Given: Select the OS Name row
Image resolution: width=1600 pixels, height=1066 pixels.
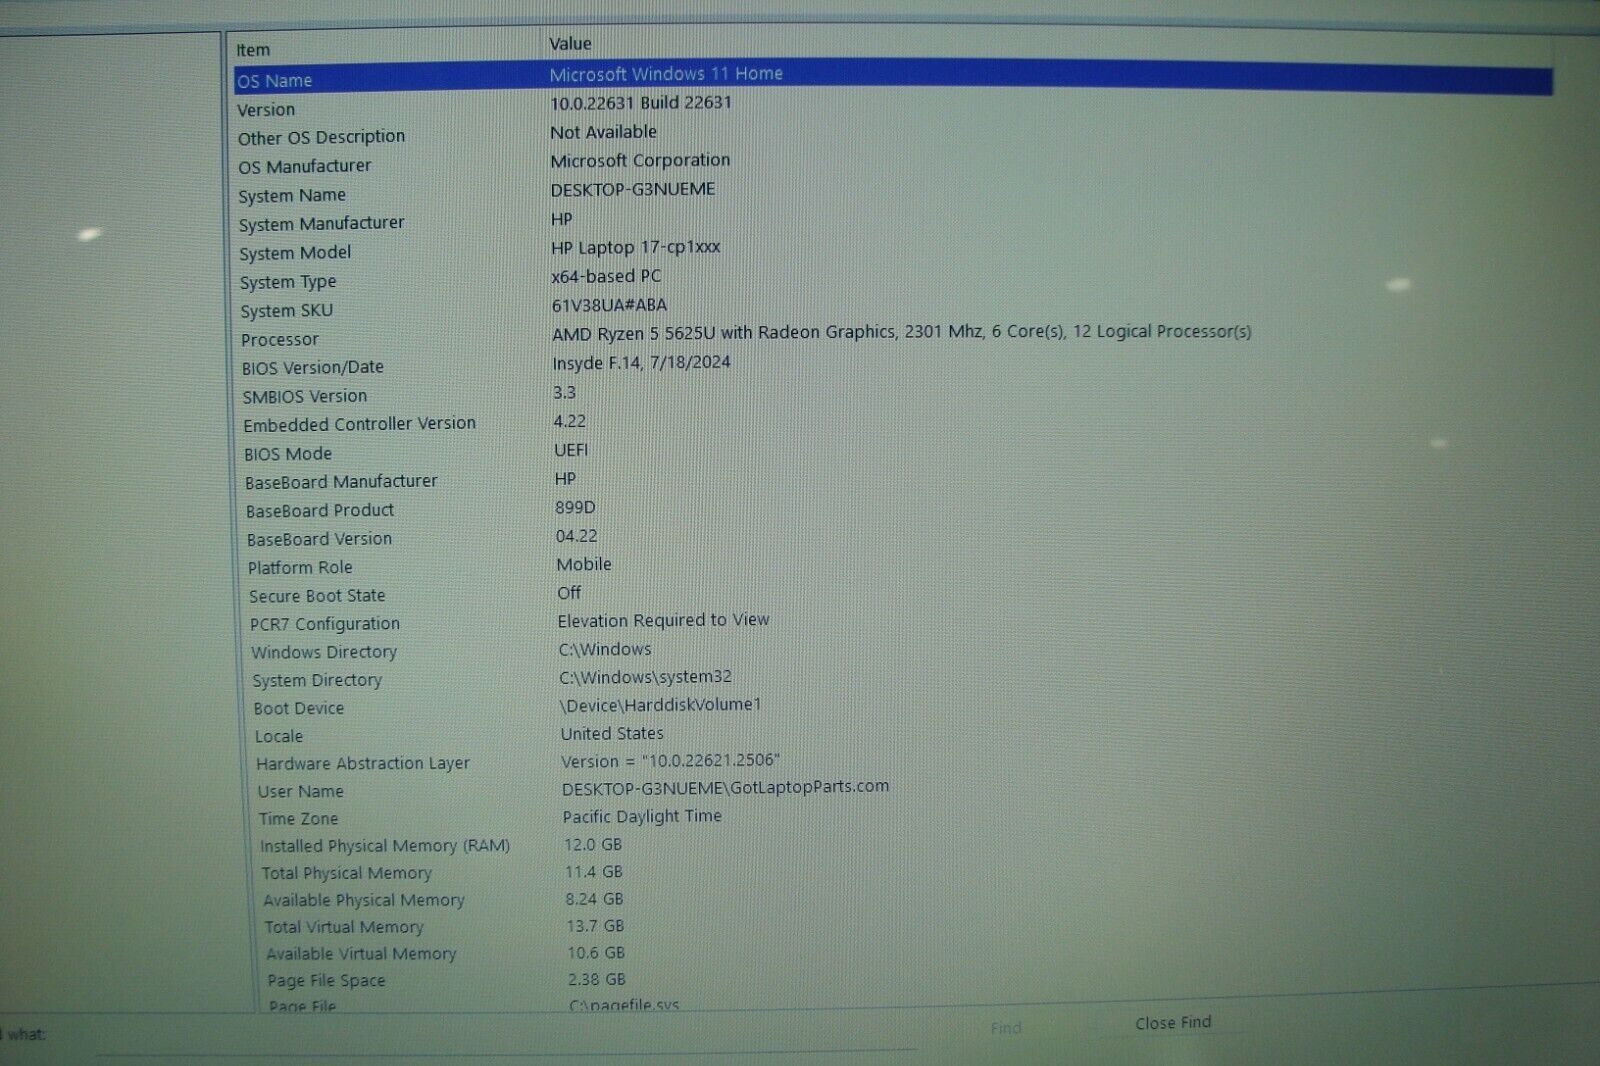Looking at the screenshot, I should (893, 79).
